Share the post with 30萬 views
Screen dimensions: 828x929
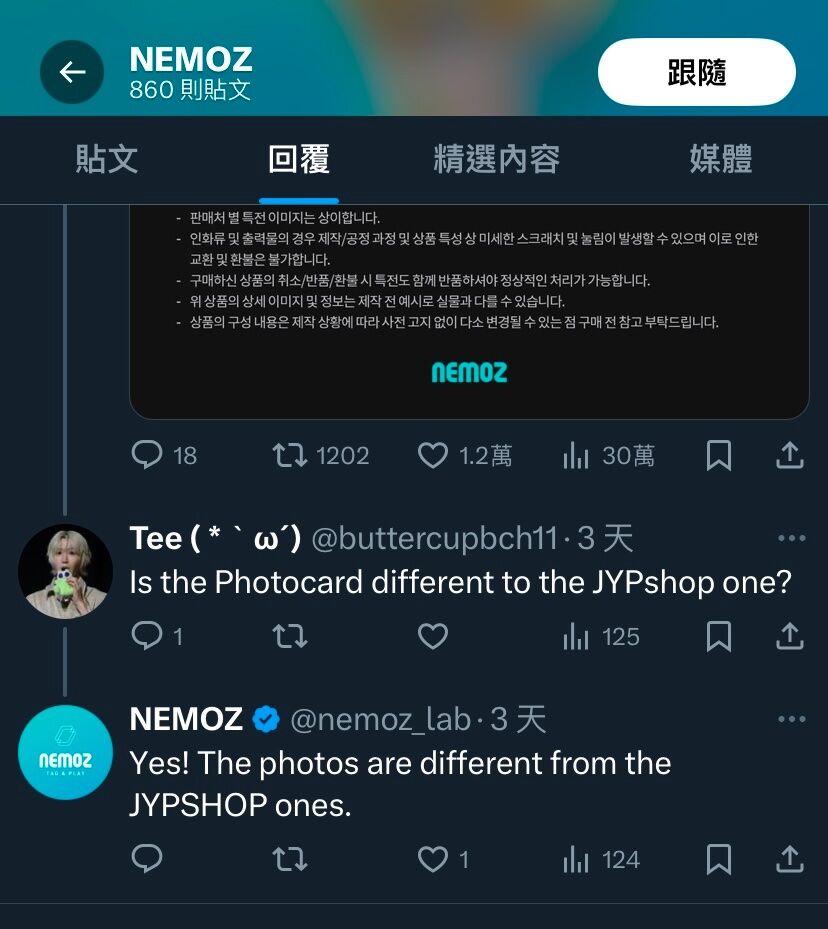pos(790,455)
